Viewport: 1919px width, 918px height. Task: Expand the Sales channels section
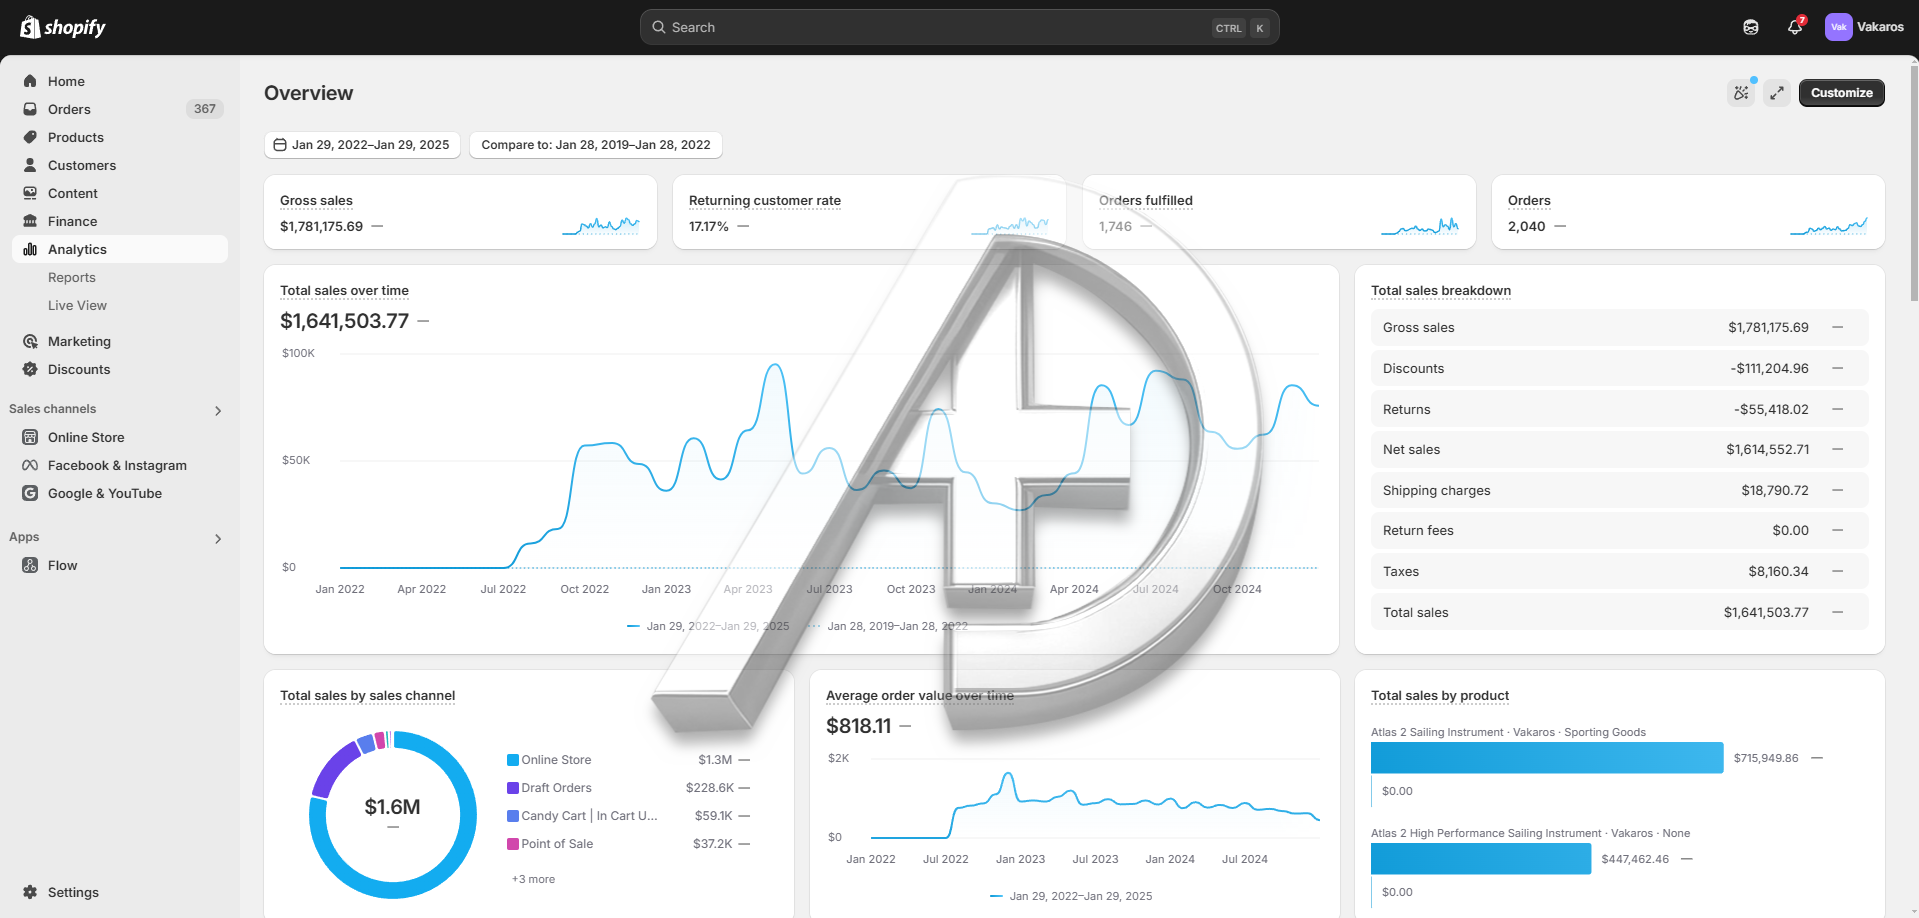coord(218,410)
